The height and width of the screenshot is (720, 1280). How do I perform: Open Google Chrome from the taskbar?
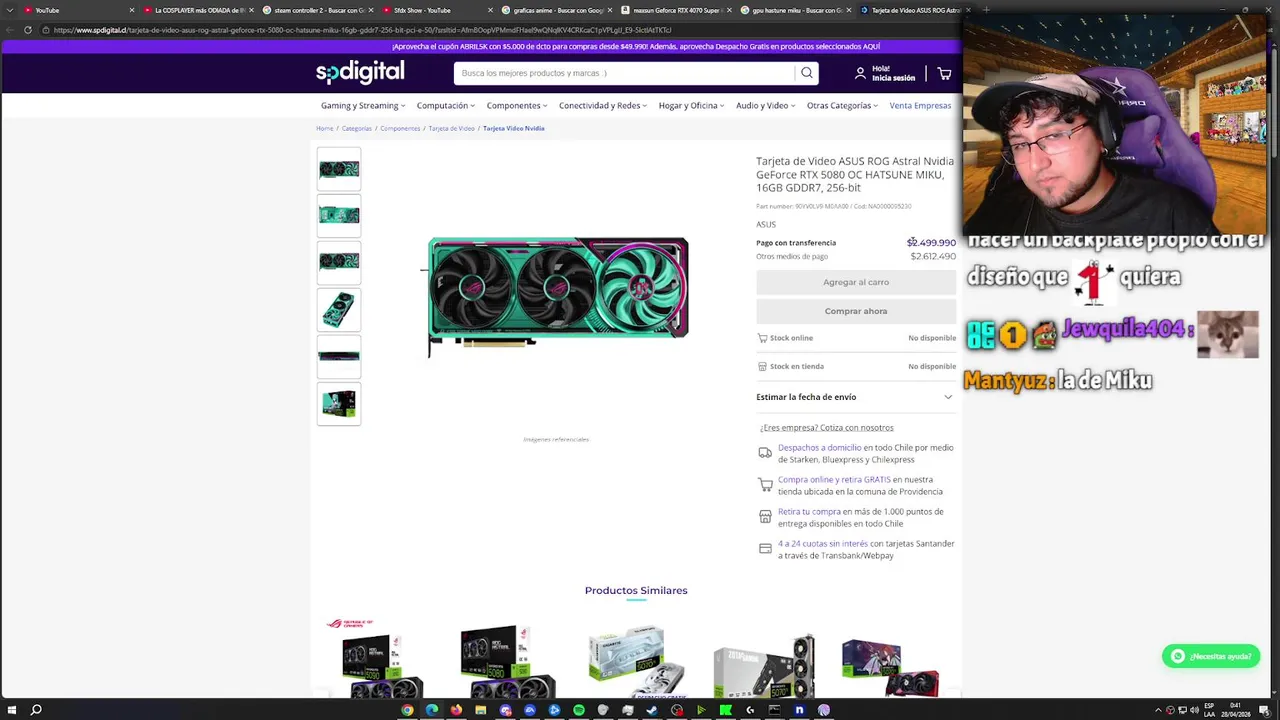pos(407,710)
